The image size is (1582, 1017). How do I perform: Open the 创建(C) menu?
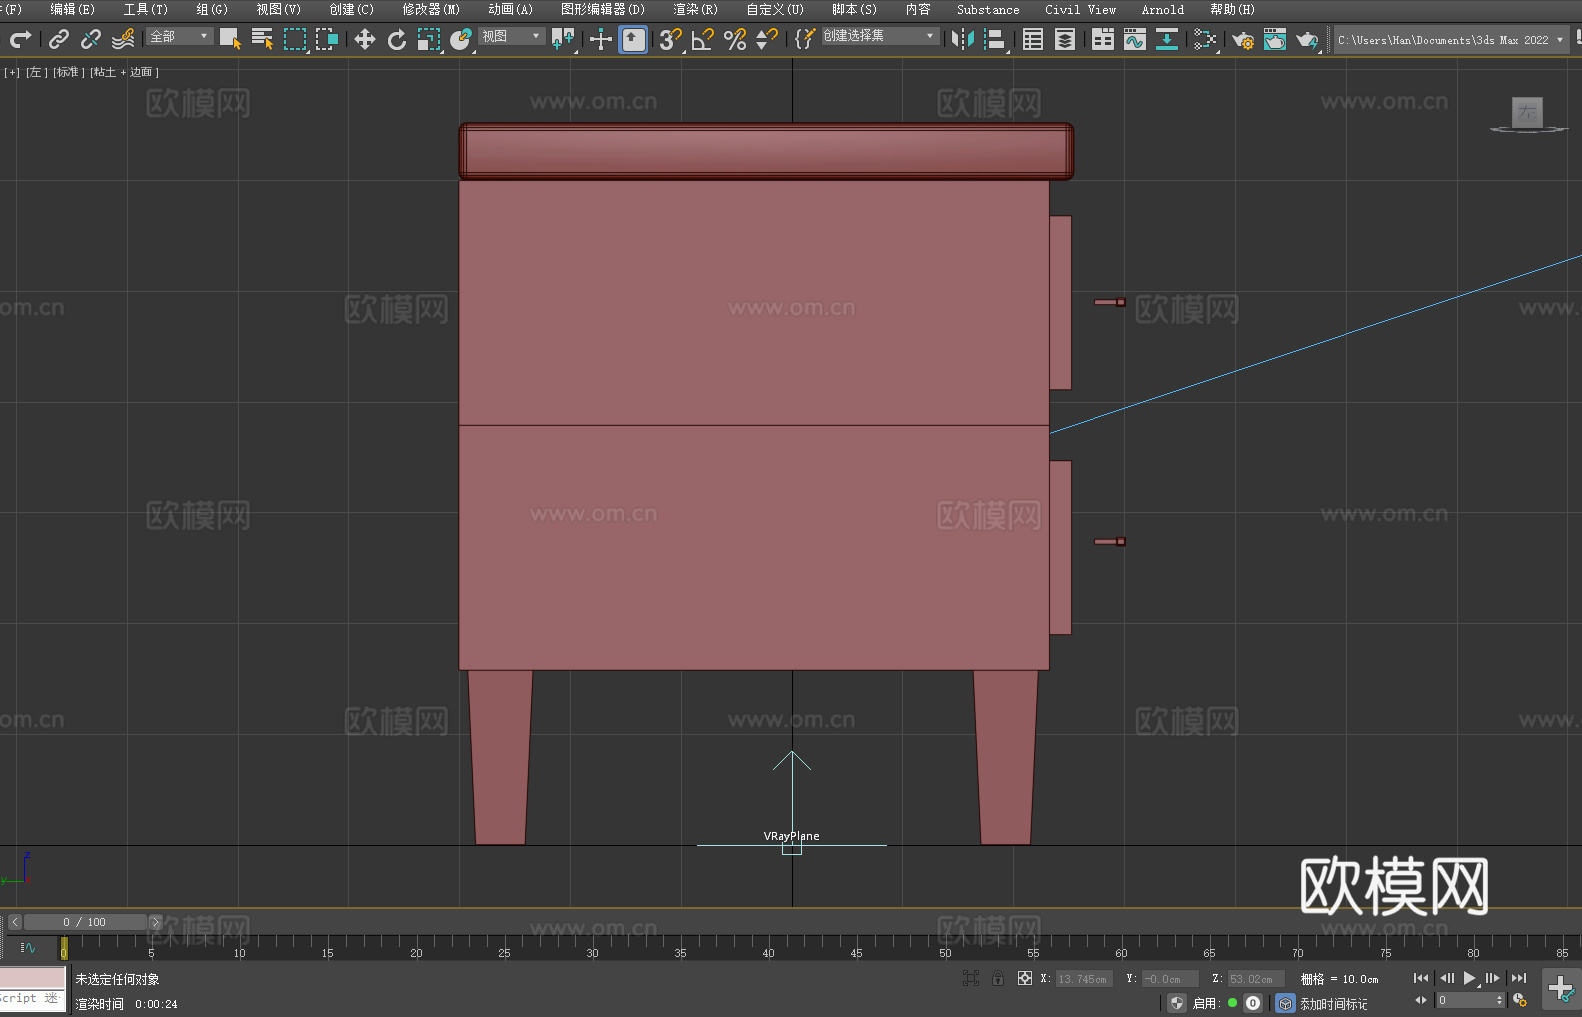[x=352, y=9]
